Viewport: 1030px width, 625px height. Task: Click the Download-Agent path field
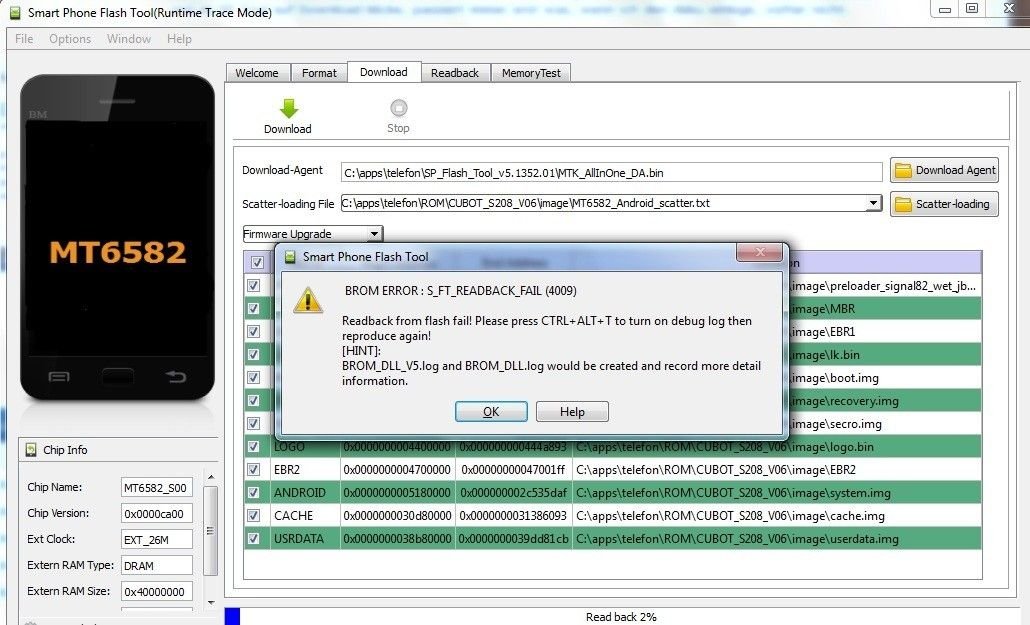612,173
